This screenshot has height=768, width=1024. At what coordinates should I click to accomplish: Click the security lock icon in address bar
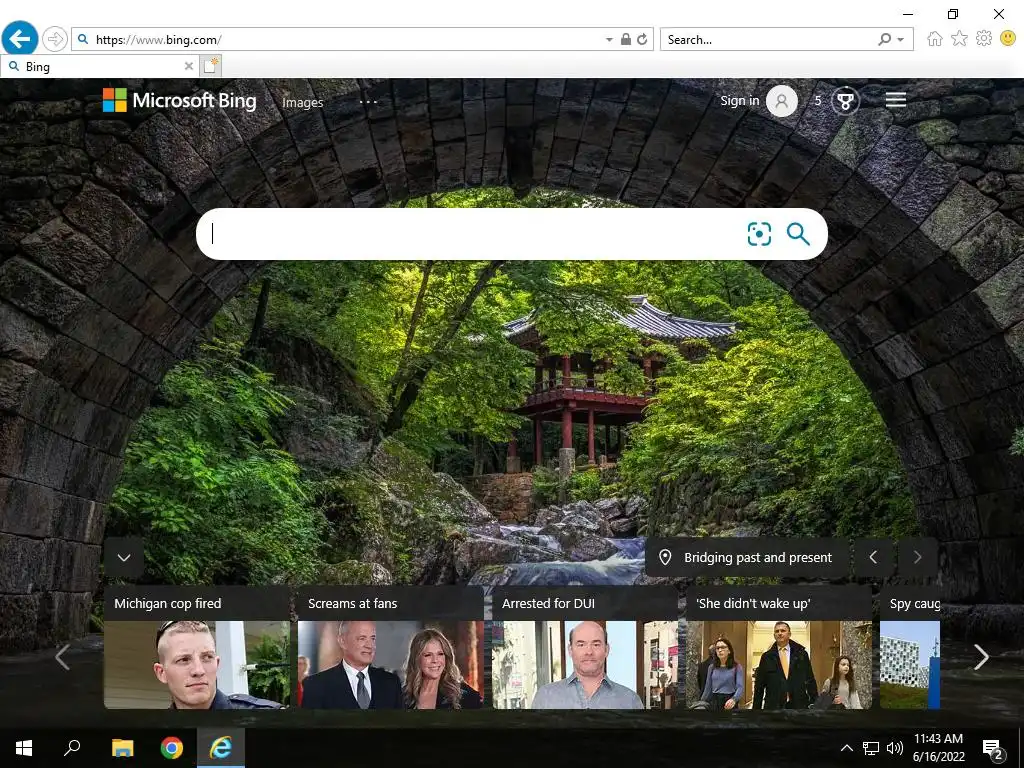(626, 39)
